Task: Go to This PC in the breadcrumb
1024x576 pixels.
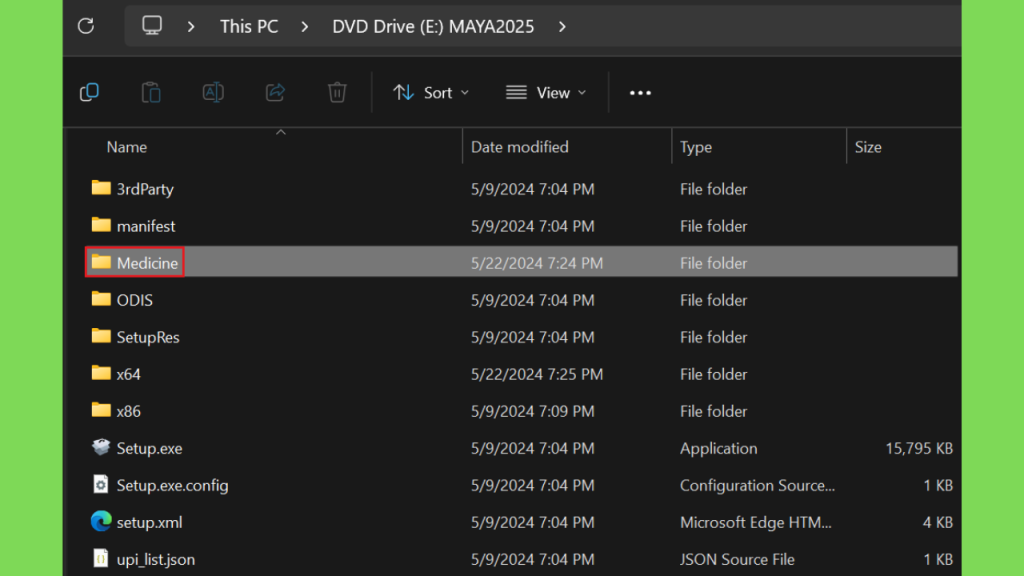Action: pyautogui.click(x=249, y=27)
